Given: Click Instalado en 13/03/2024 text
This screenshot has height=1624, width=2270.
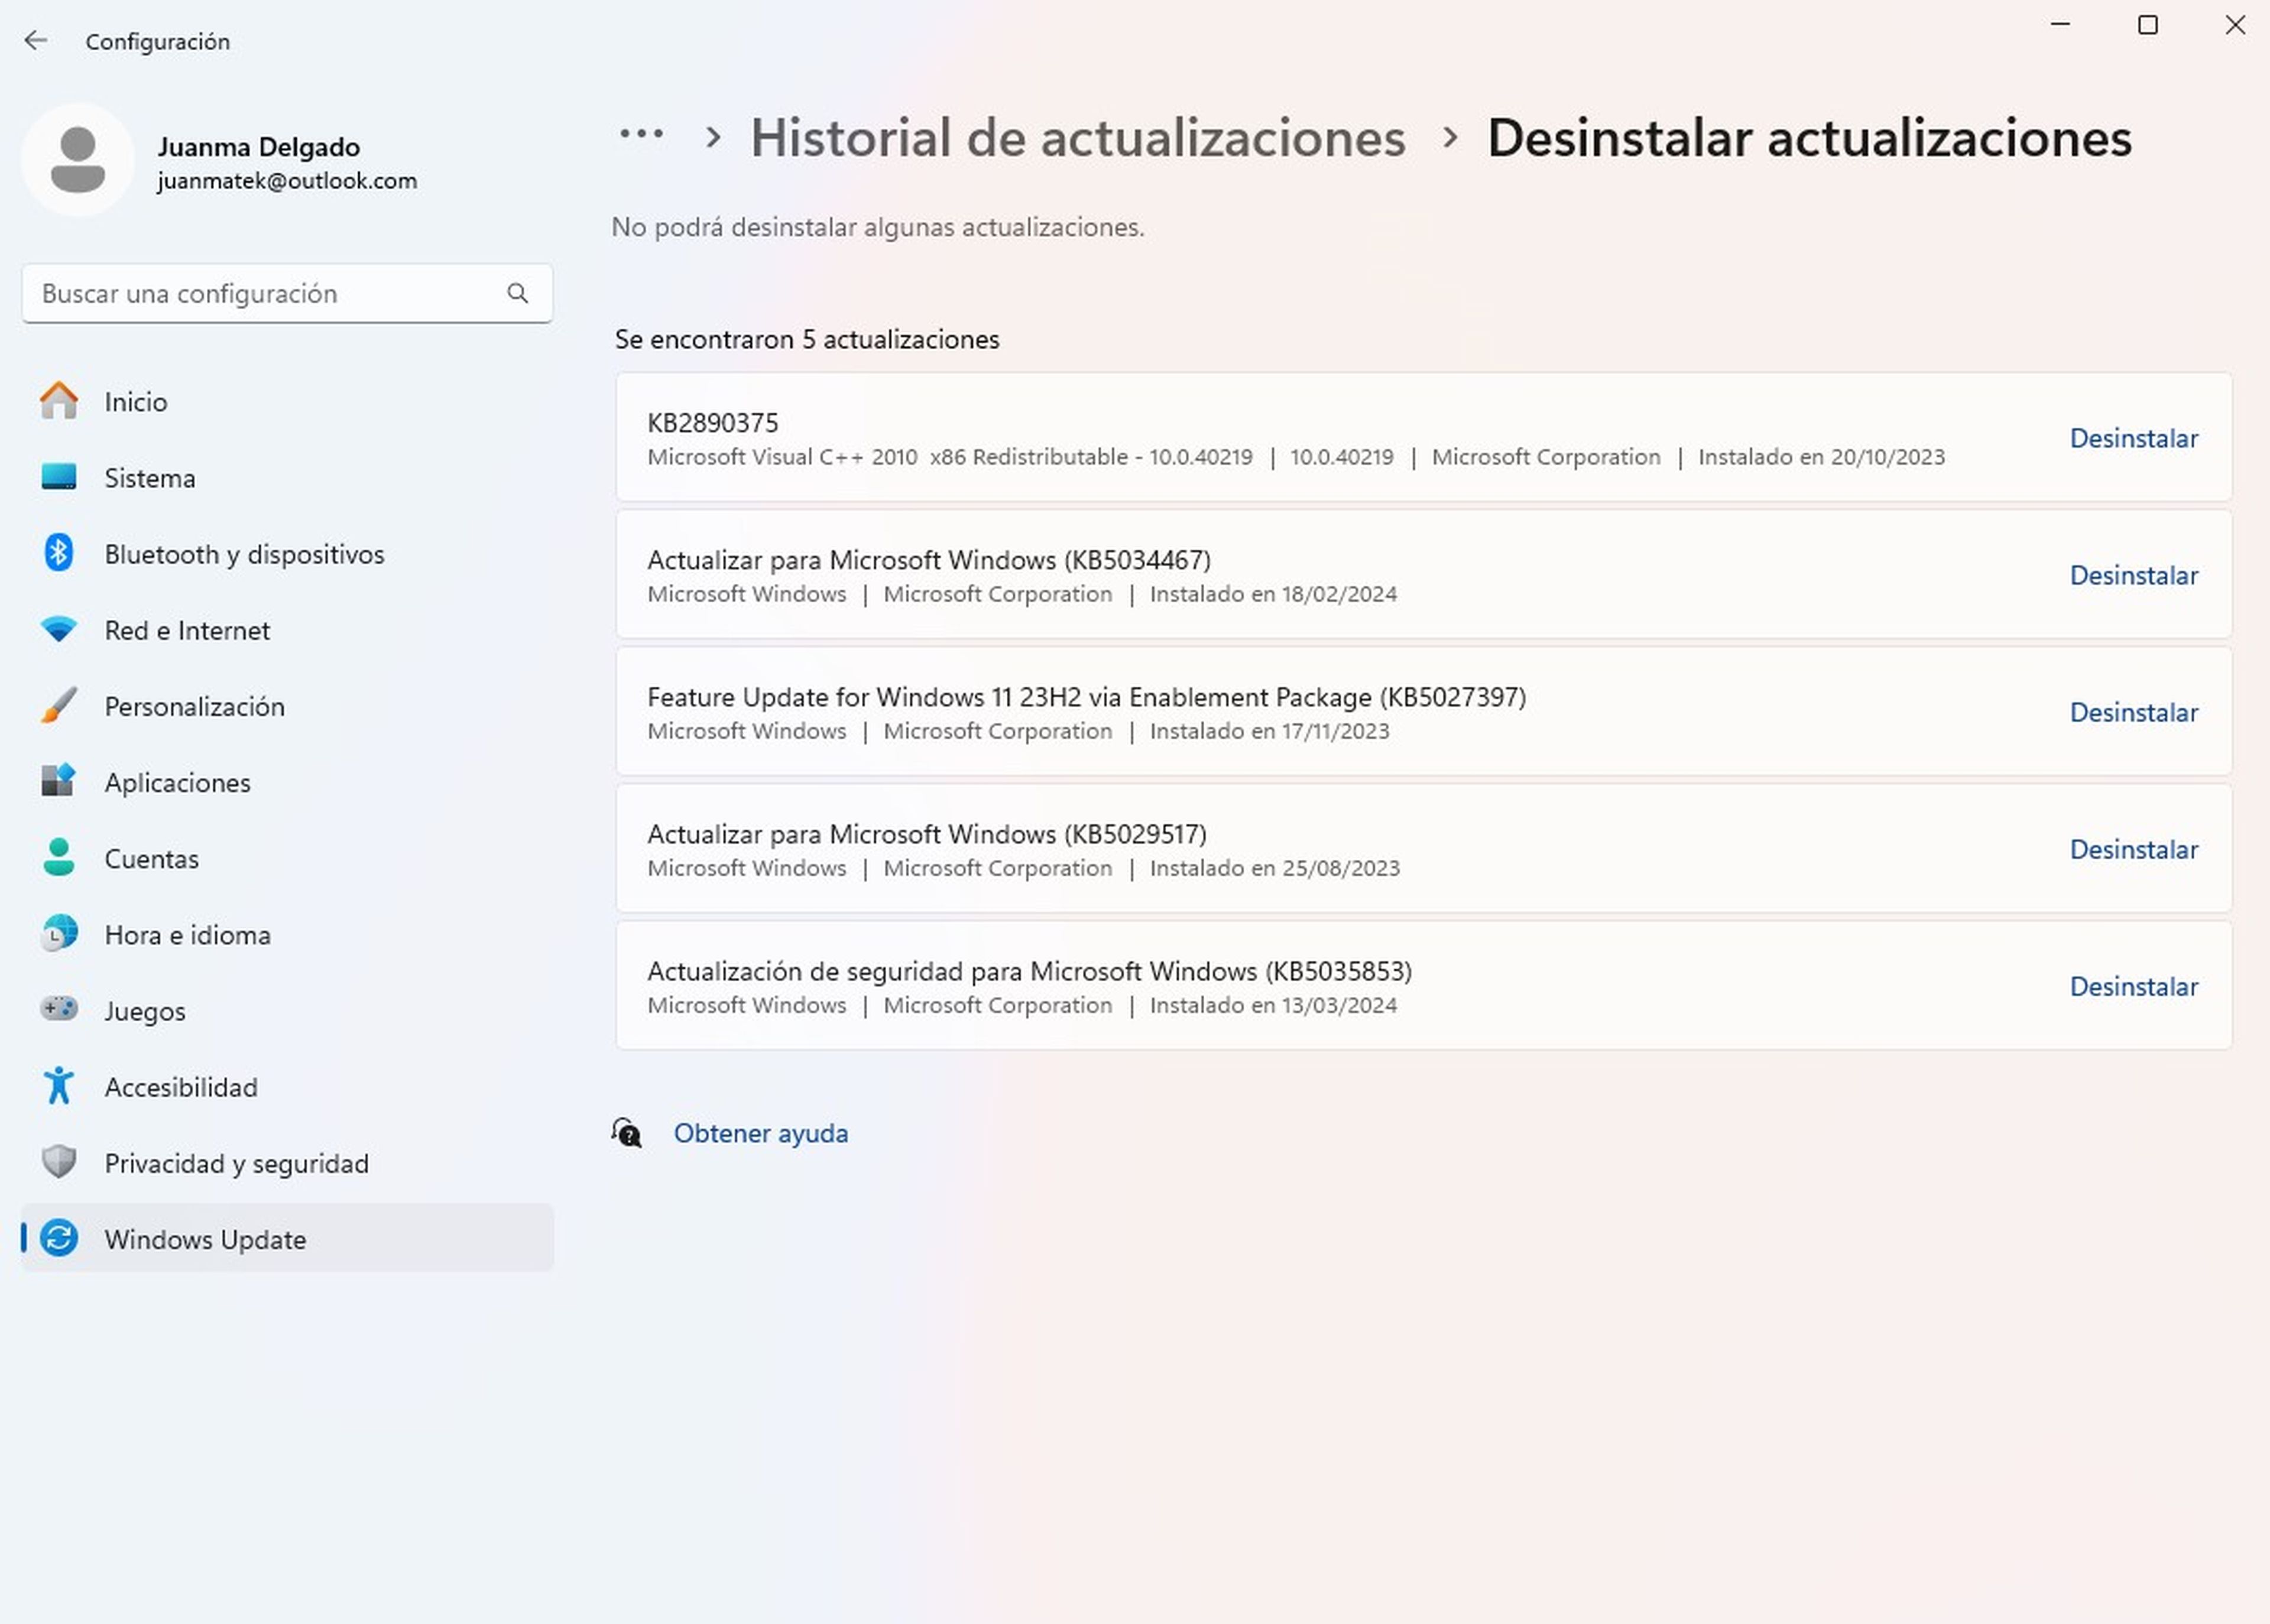Looking at the screenshot, I should tap(1273, 1005).
